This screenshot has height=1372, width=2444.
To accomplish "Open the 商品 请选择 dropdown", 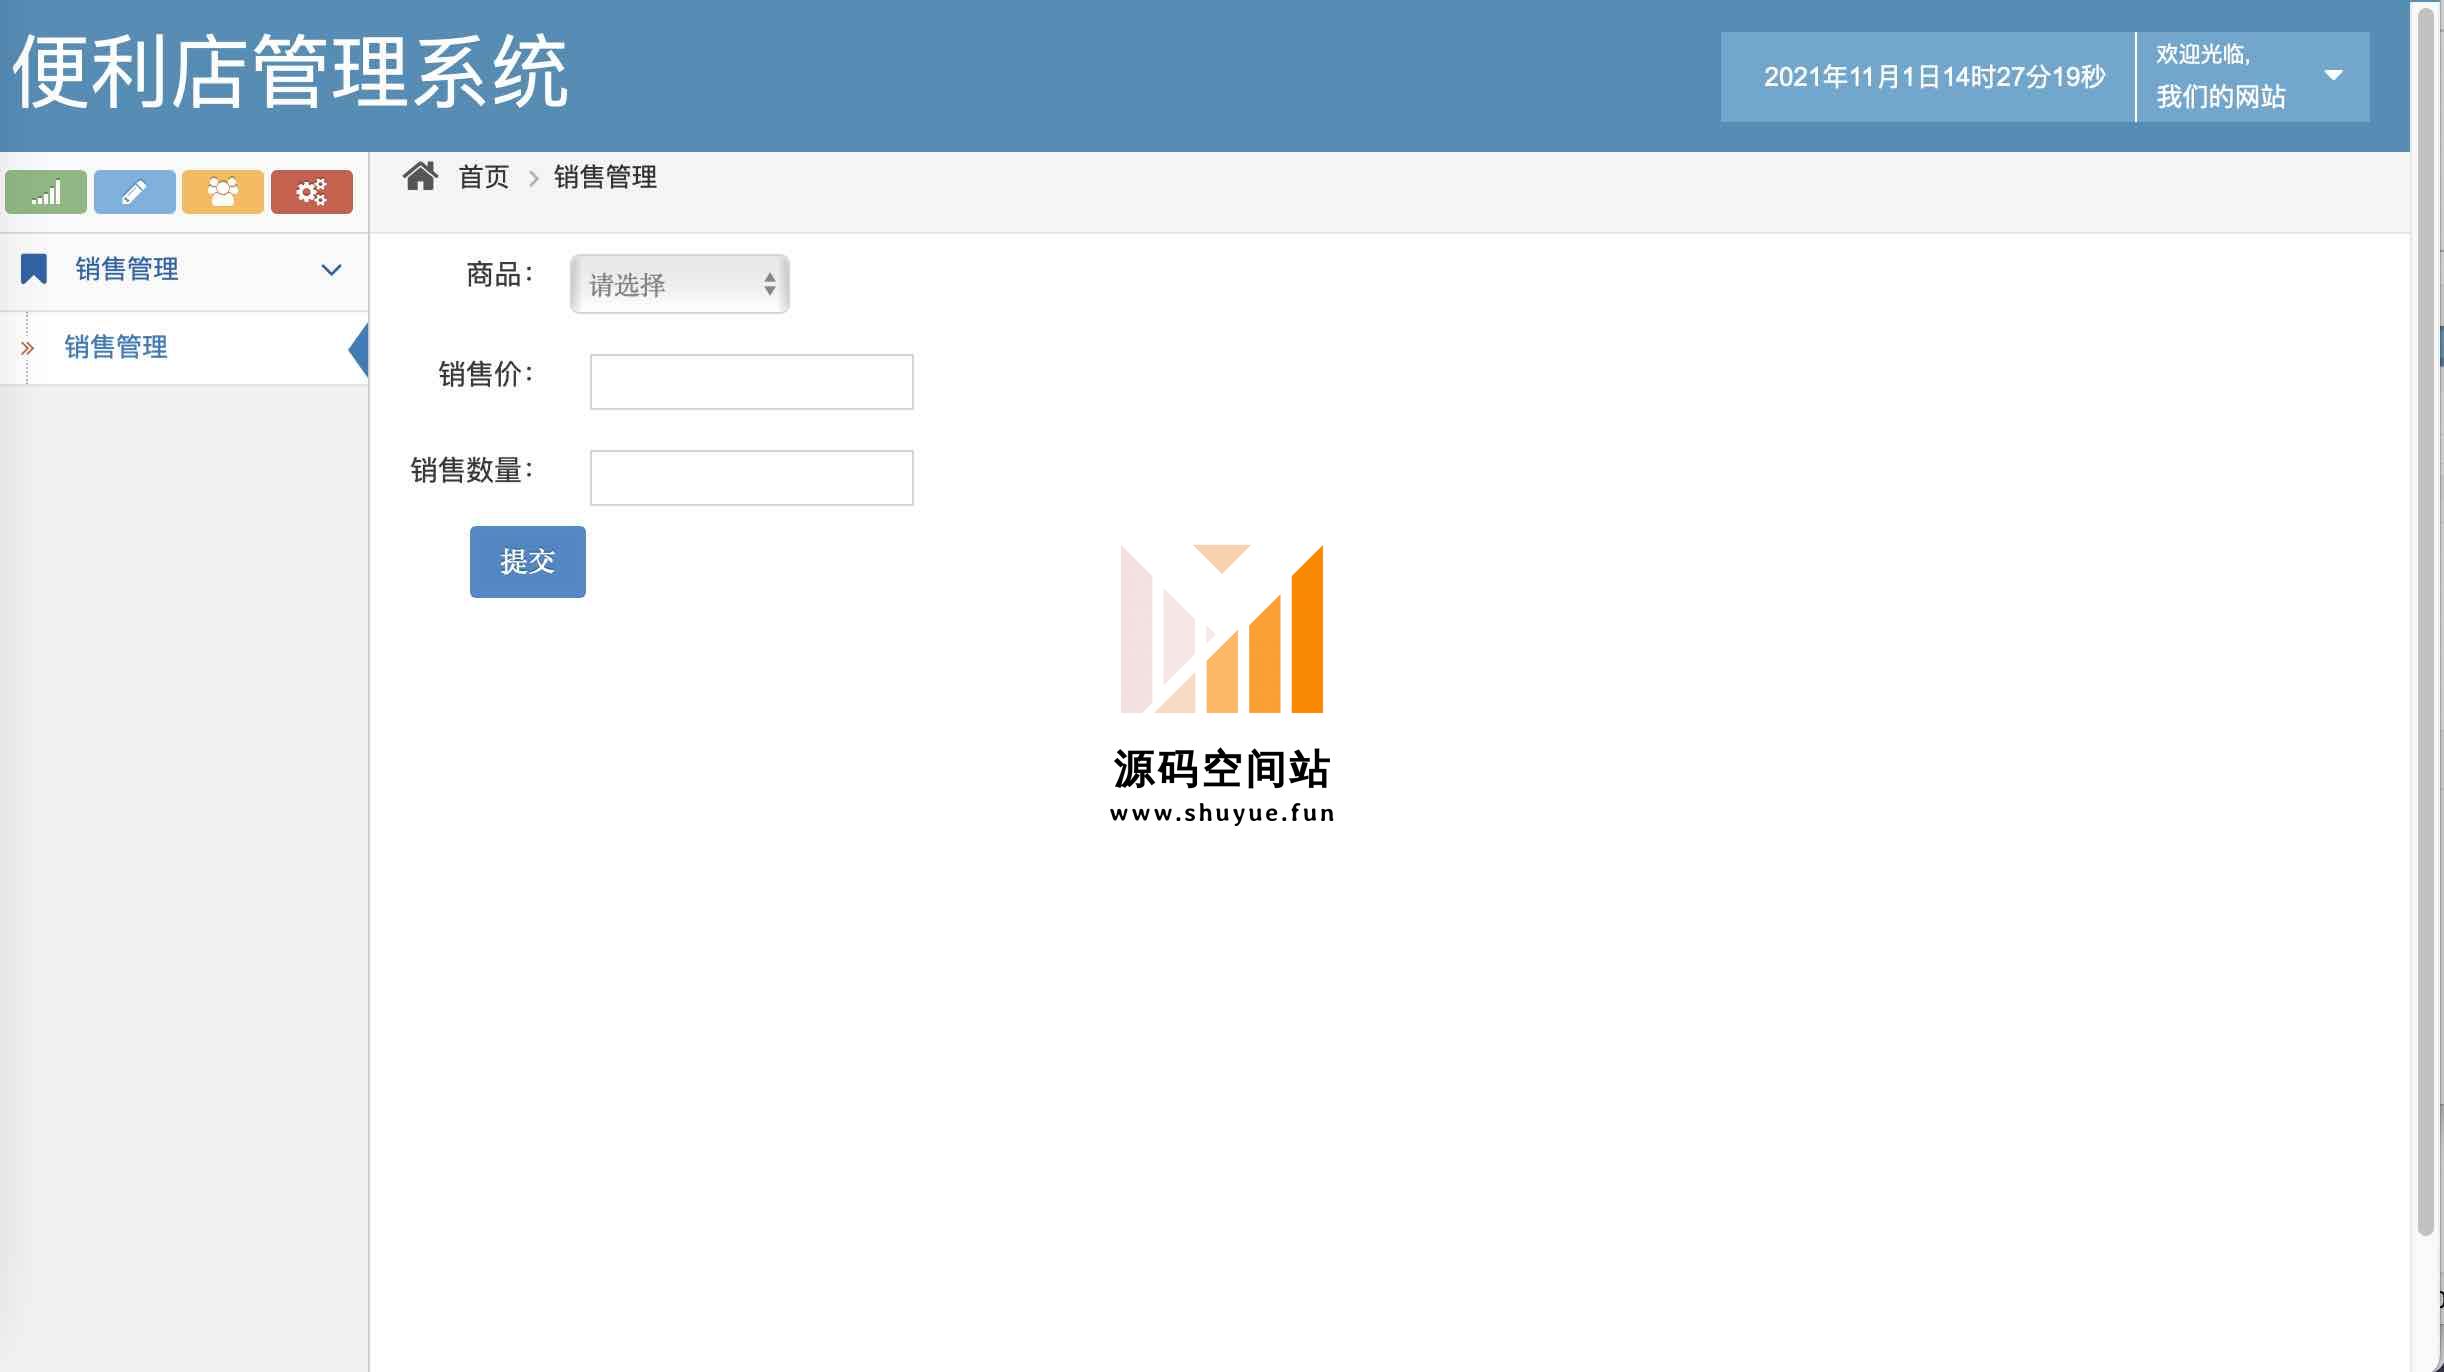I will point(680,284).
